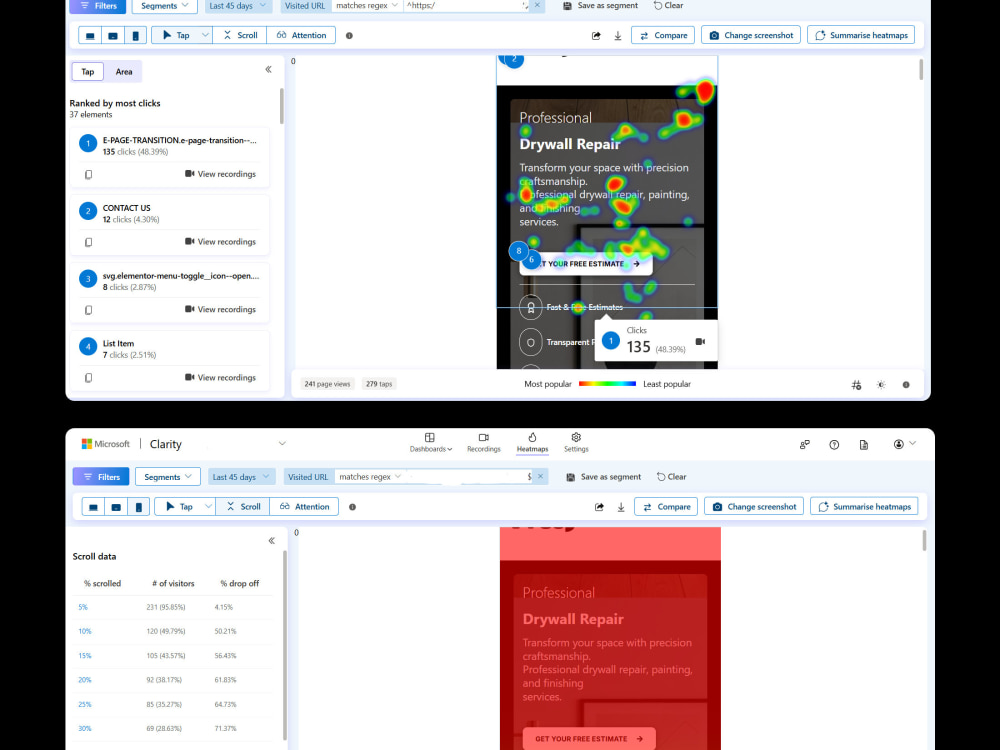This screenshot has height=750, width=1000.
Task: Select Tap heatmap type in top window
Action: pyautogui.click(x=175, y=36)
